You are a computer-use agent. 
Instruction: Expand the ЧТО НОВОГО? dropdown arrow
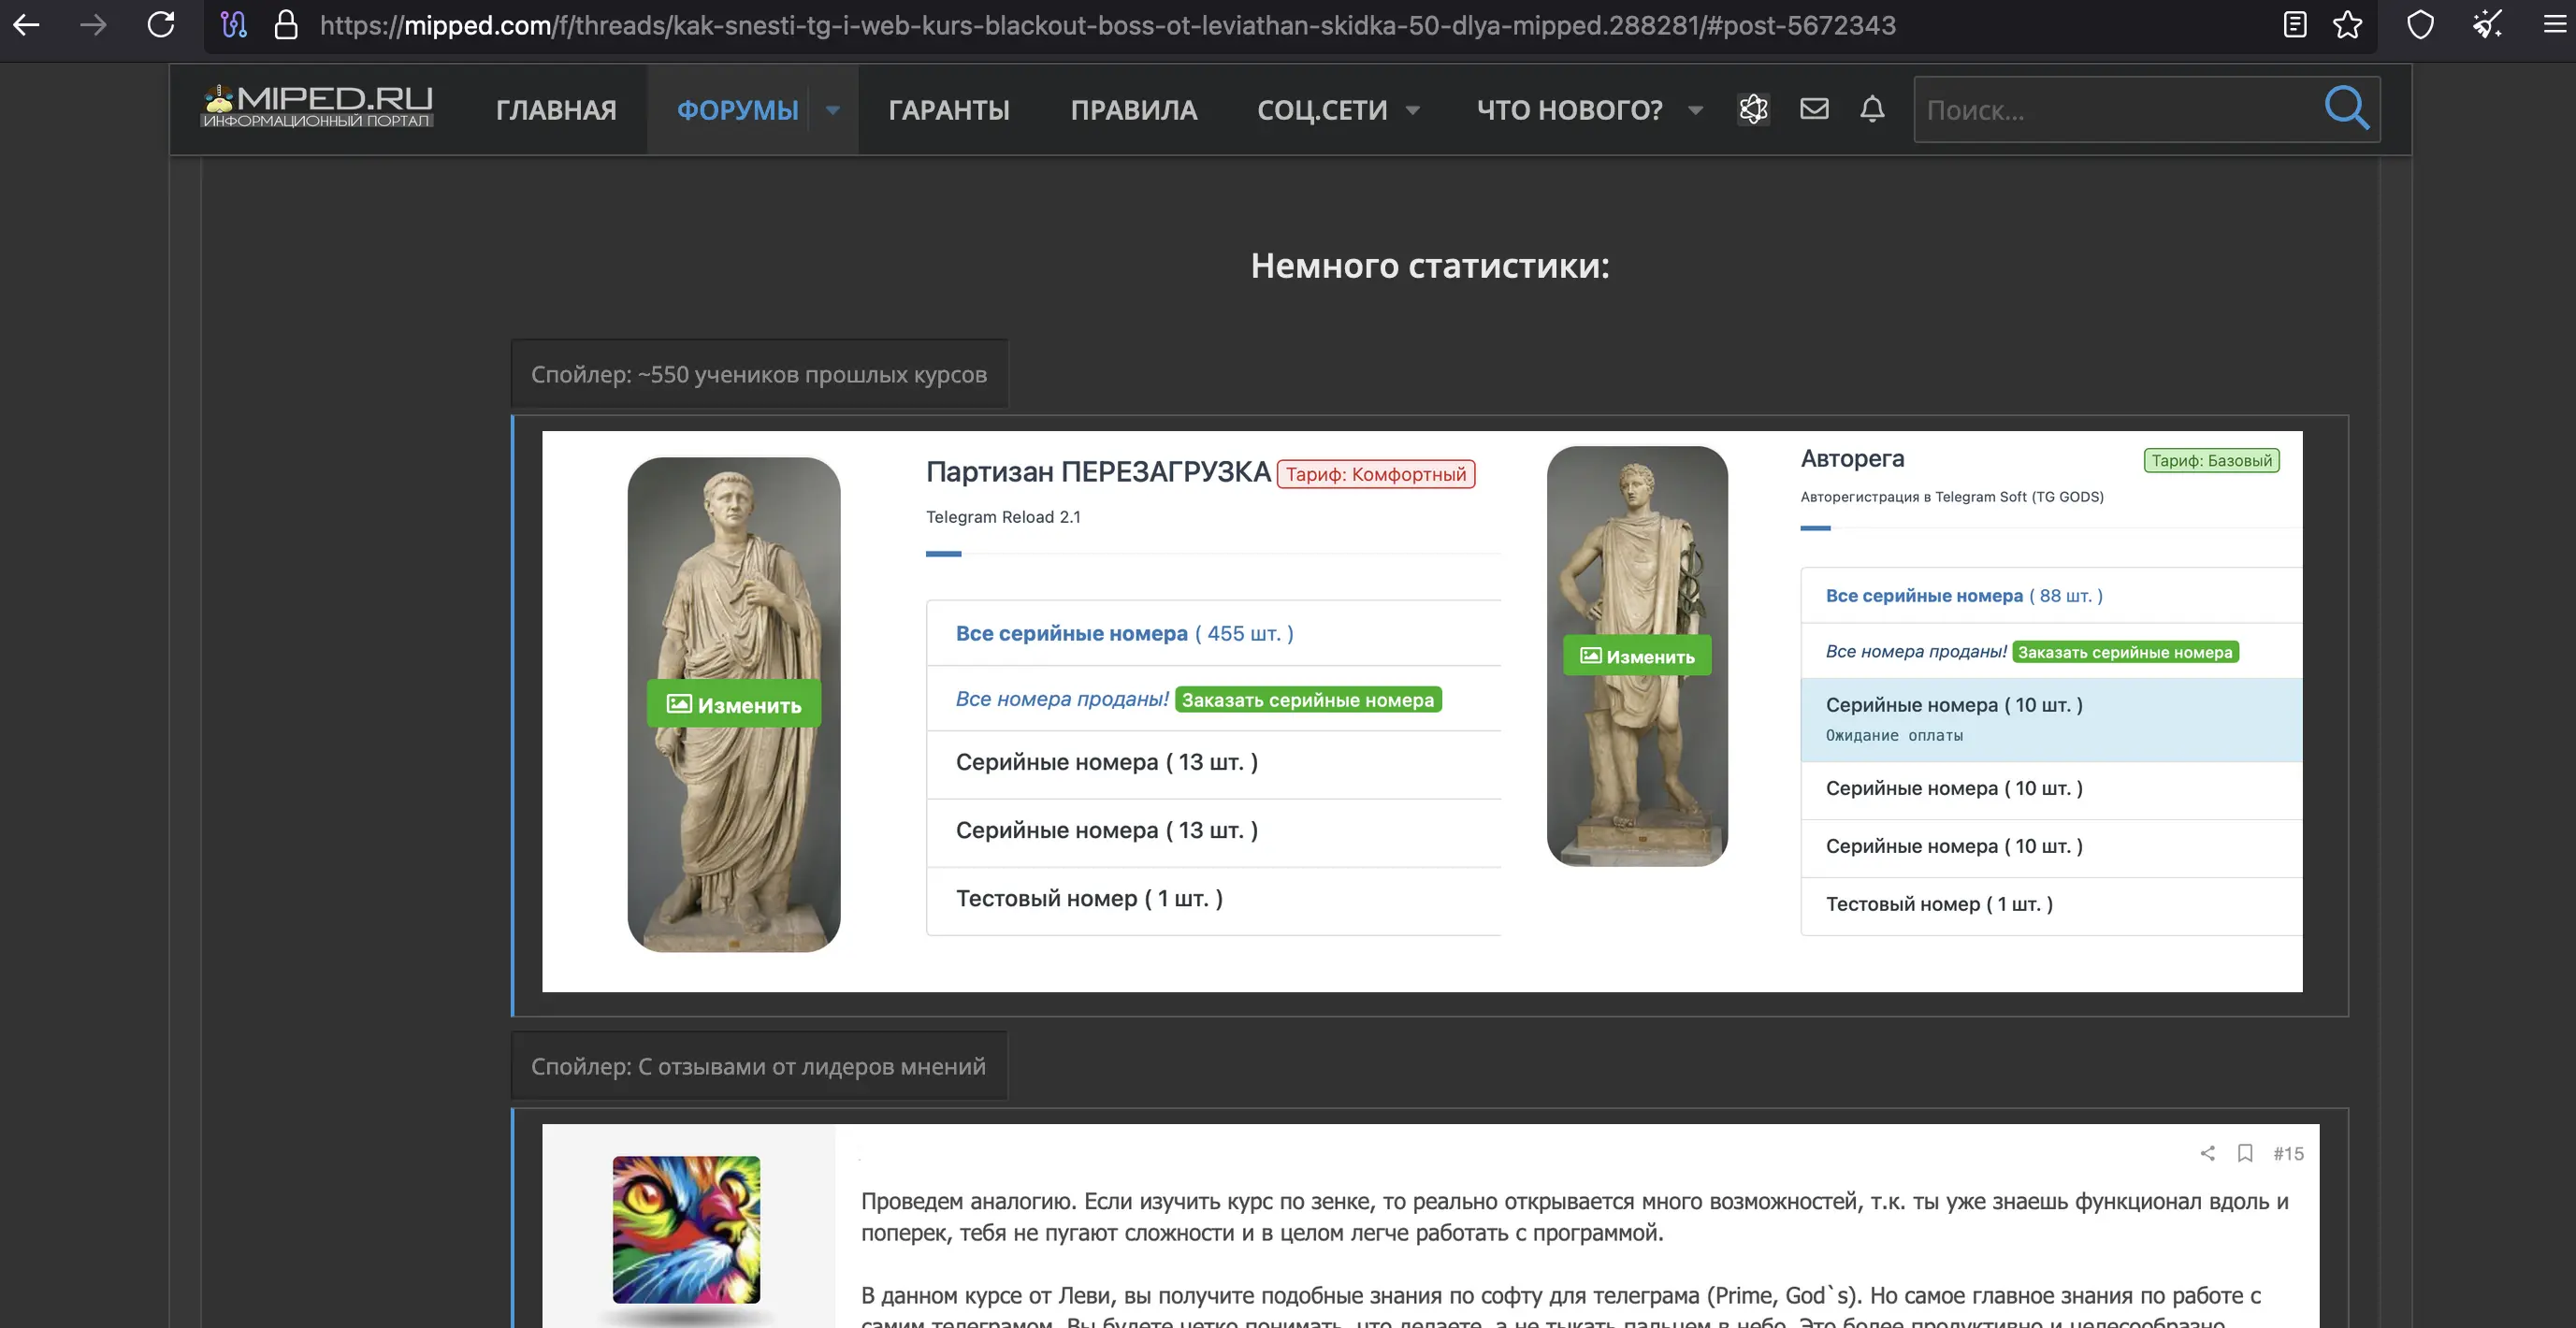[x=1695, y=110]
